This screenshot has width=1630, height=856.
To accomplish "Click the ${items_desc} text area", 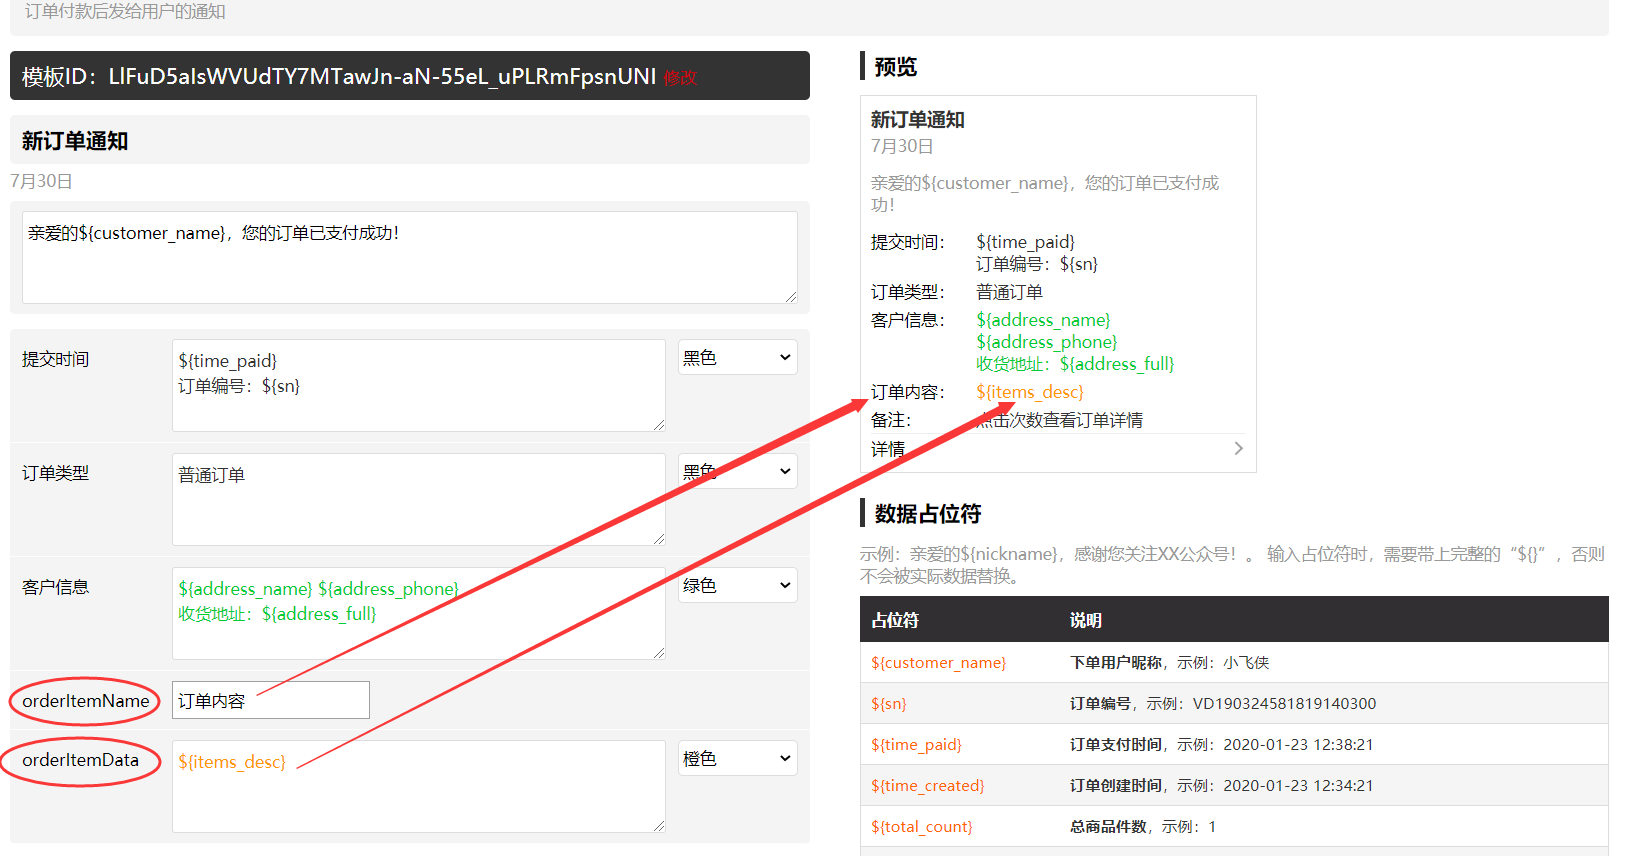I will coord(418,786).
